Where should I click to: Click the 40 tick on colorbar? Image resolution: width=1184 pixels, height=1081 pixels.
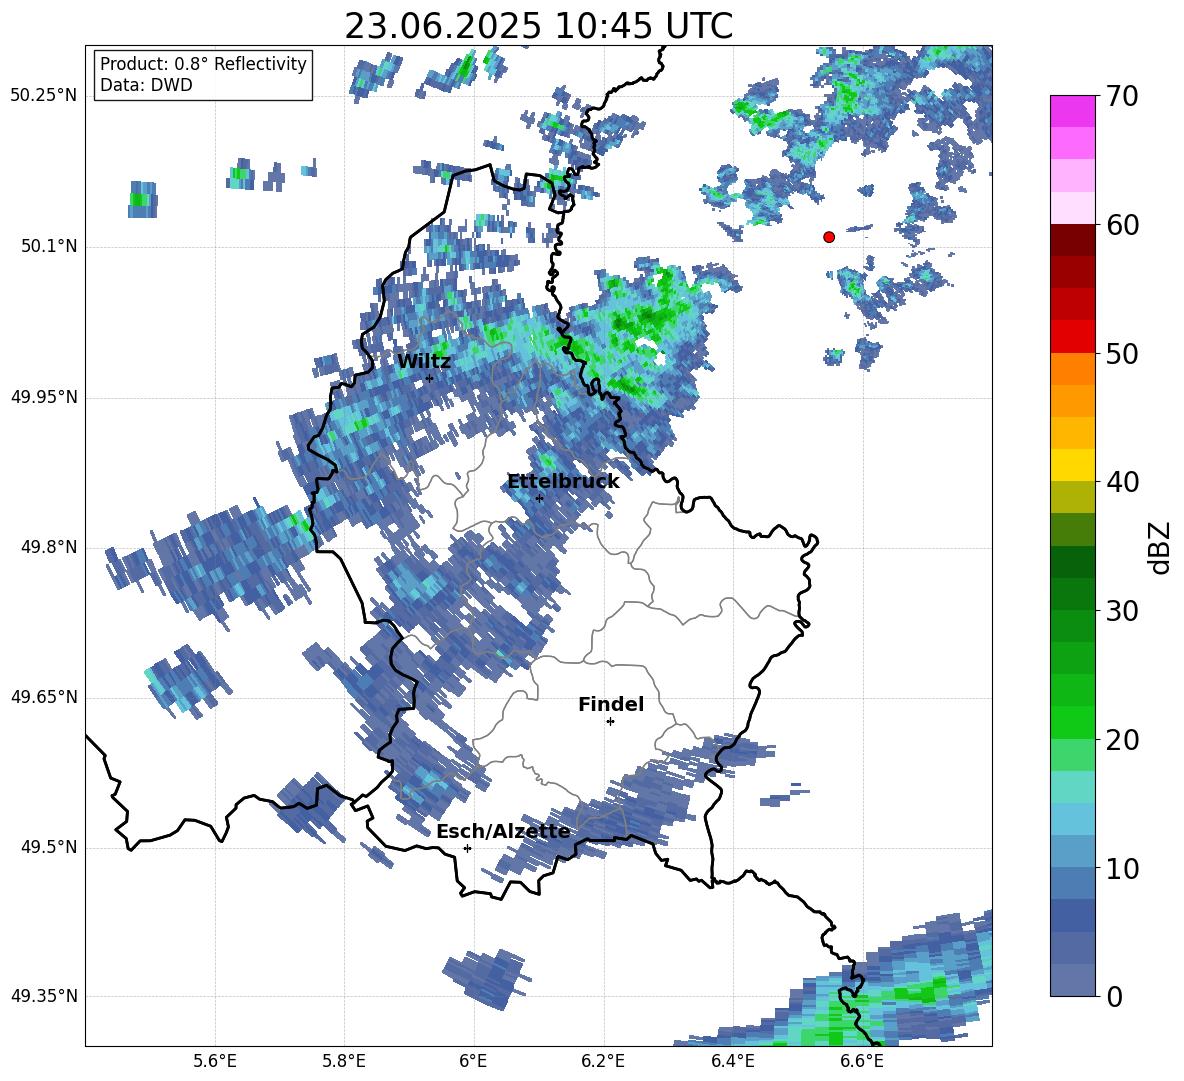click(1121, 482)
